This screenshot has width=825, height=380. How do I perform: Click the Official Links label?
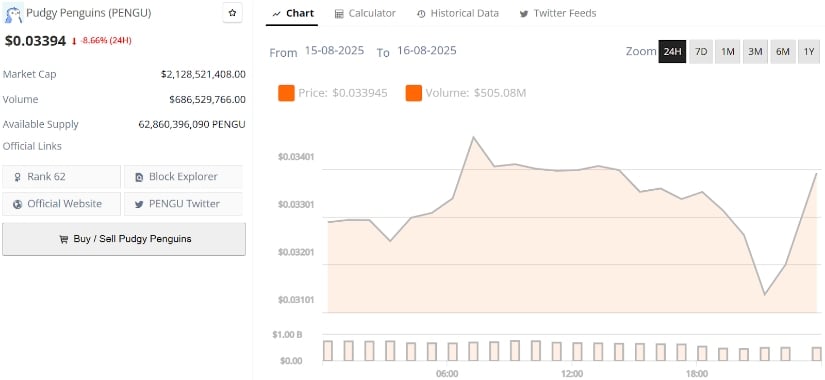pyautogui.click(x=32, y=146)
